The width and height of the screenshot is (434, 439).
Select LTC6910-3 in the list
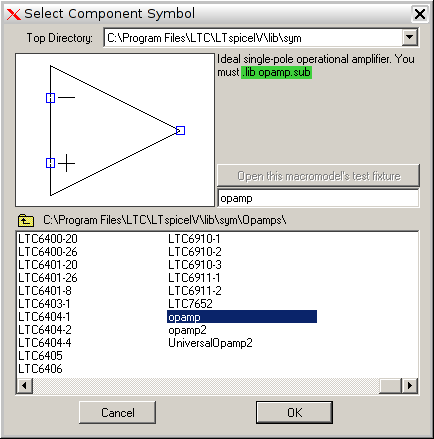pos(195,265)
